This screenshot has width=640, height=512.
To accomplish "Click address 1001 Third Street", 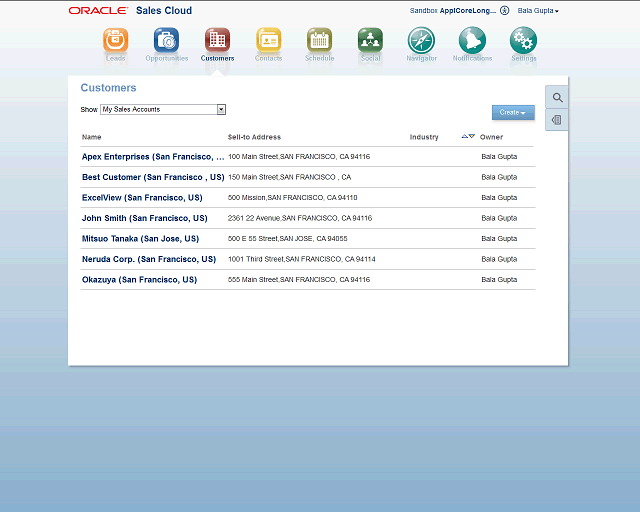I will [x=302, y=259].
